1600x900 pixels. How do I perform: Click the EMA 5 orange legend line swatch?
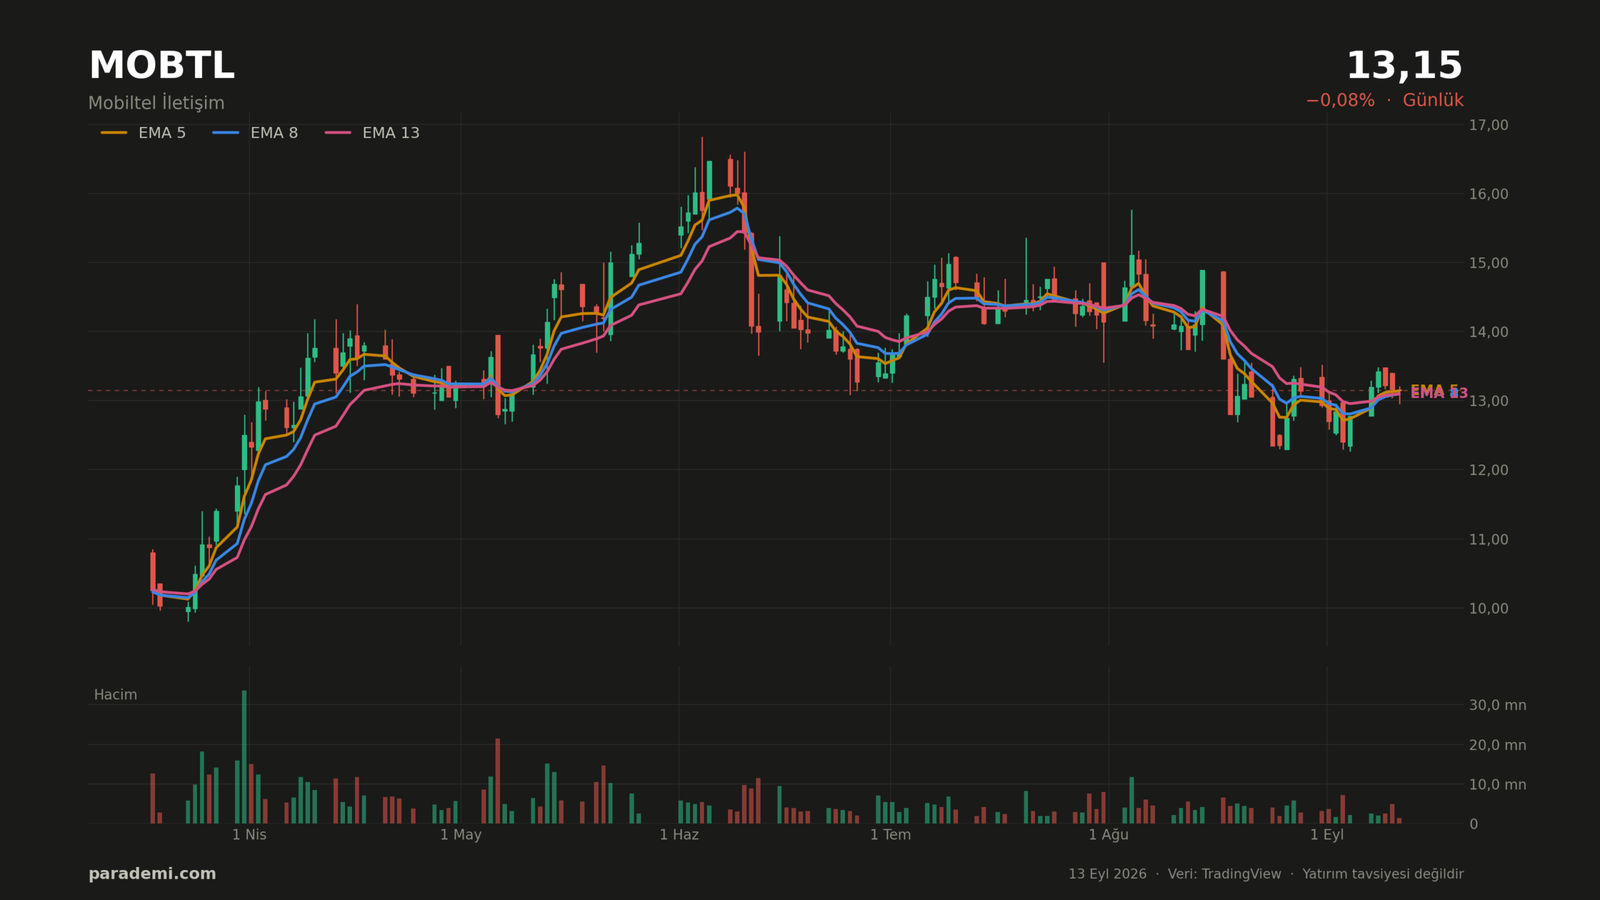click(114, 133)
